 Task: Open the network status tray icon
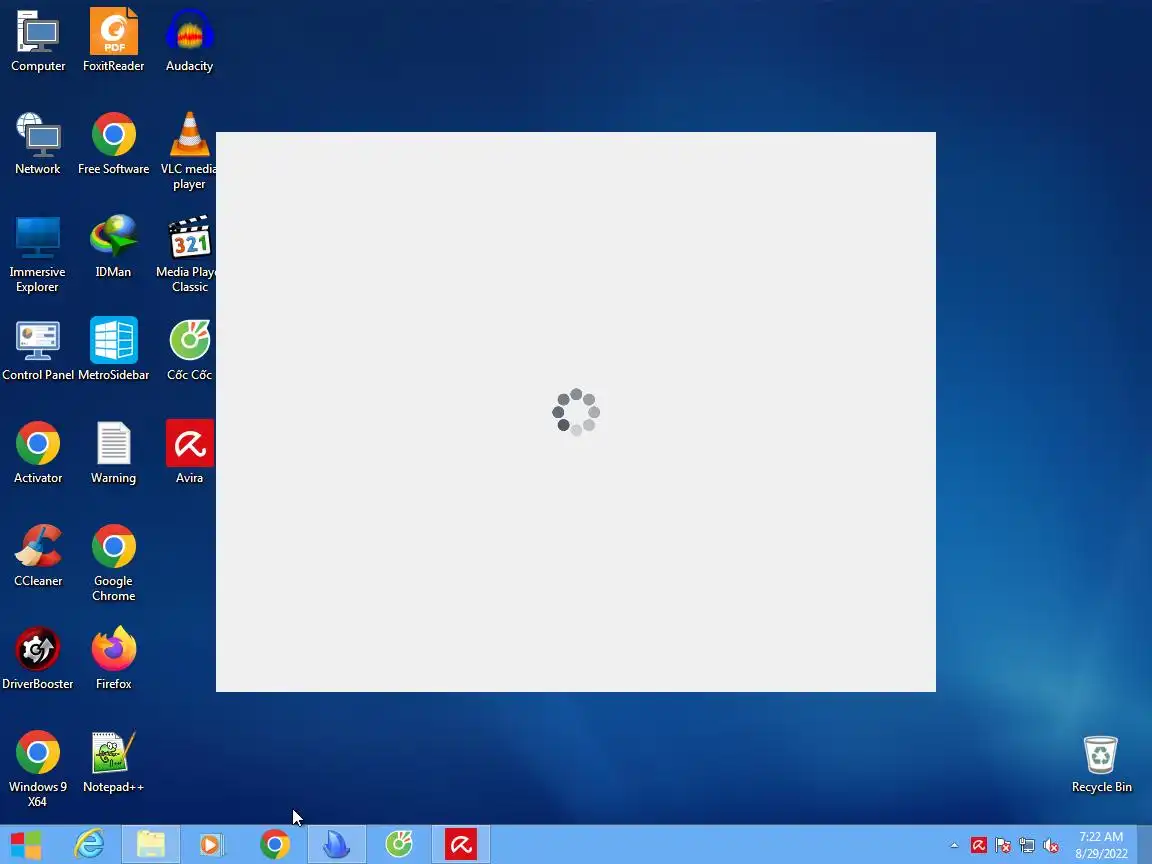pyautogui.click(x=1027, y=846)
